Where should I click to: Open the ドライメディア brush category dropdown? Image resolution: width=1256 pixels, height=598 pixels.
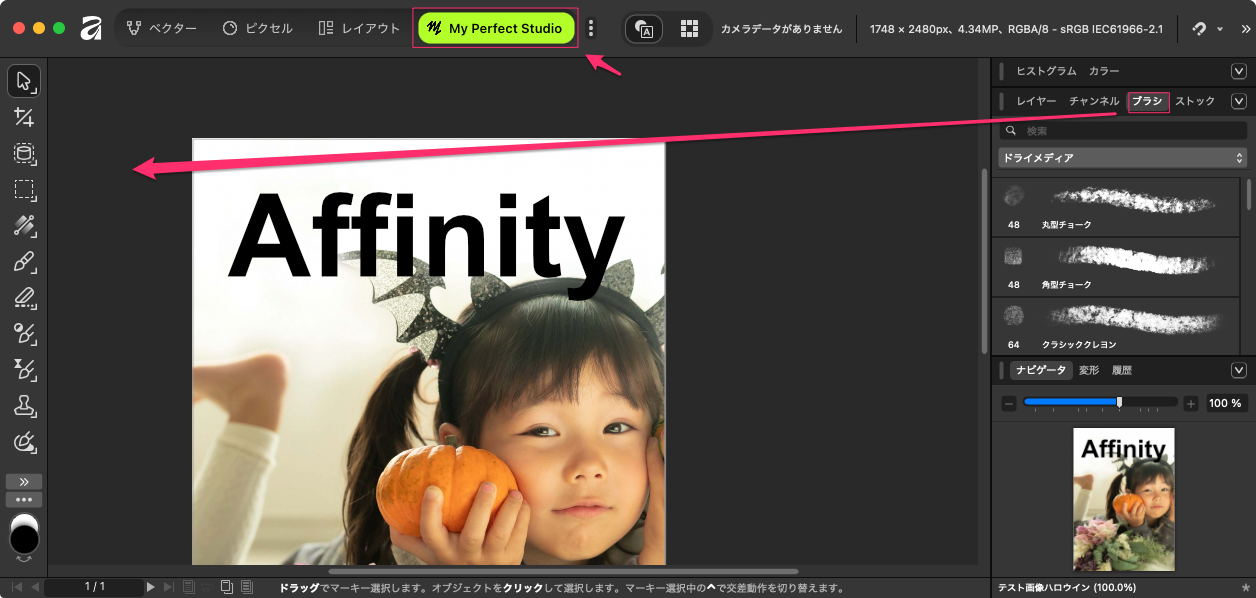1122,158
